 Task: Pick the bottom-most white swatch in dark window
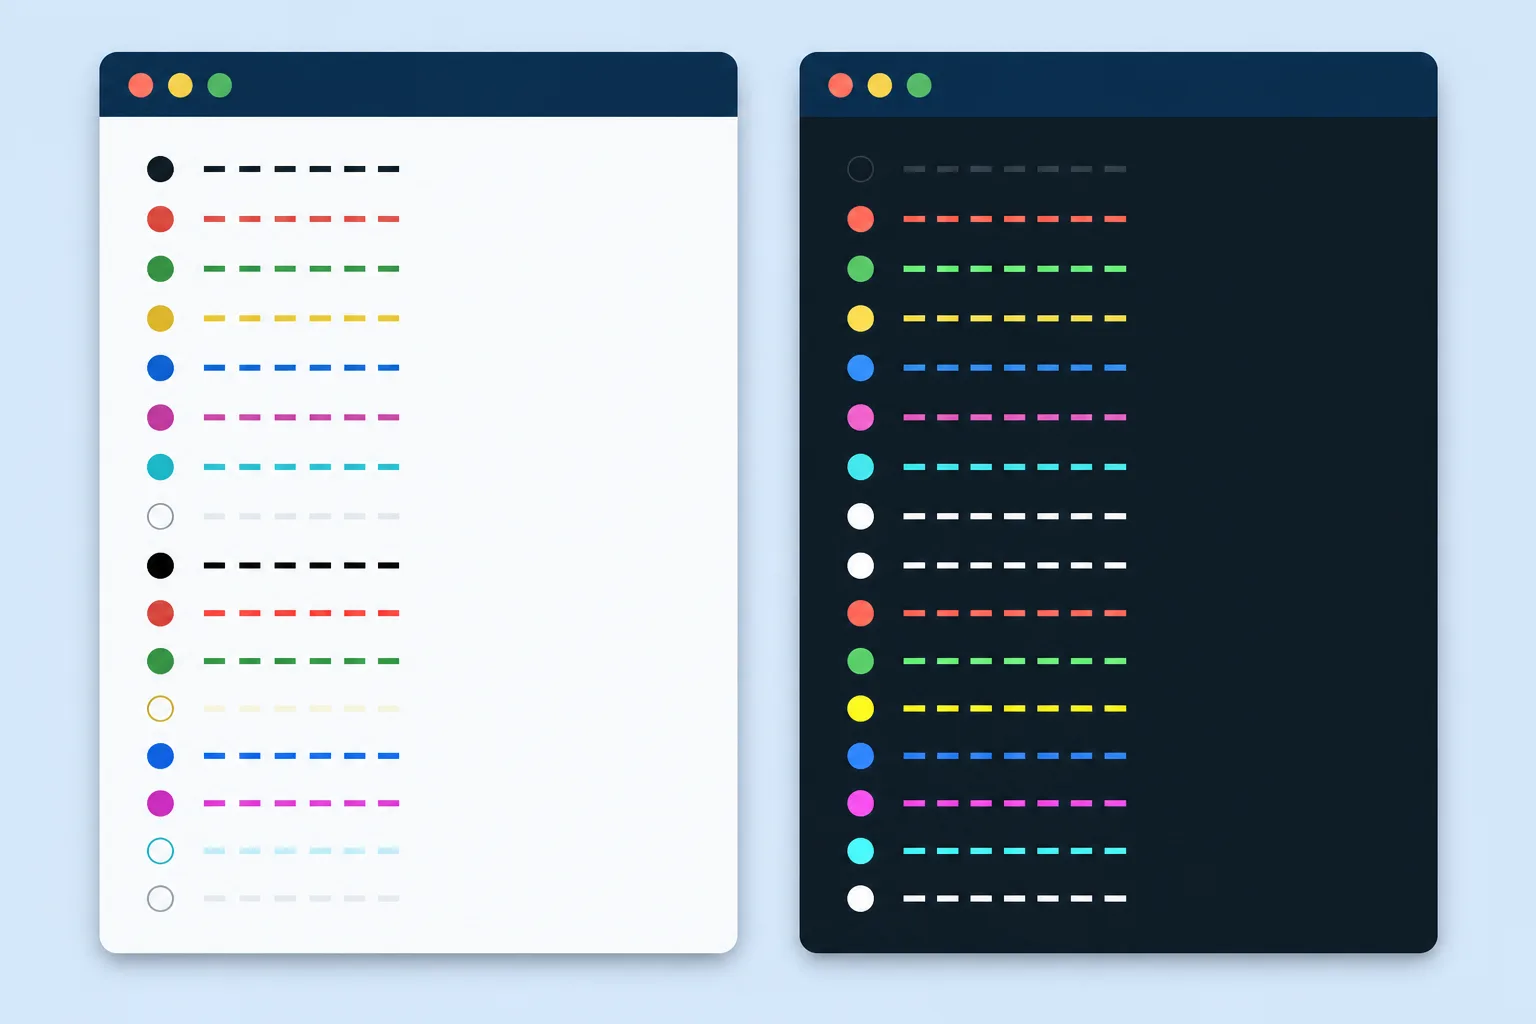click(x=860, y=899)
